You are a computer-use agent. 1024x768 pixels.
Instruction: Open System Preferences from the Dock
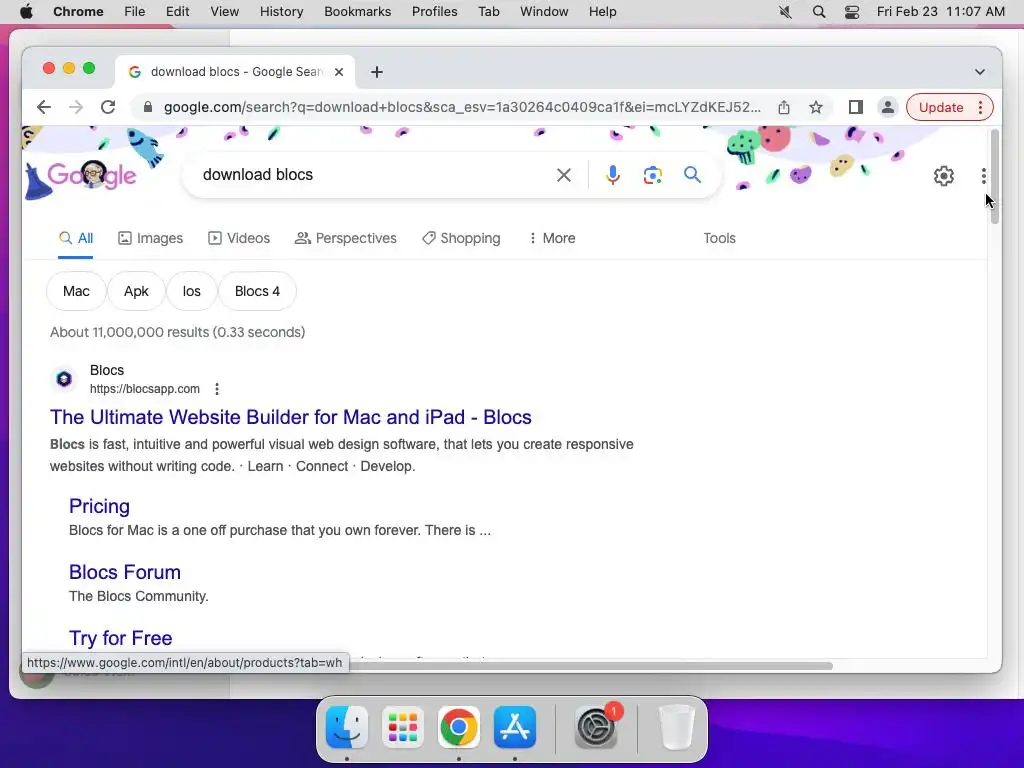tap(596, 727)
